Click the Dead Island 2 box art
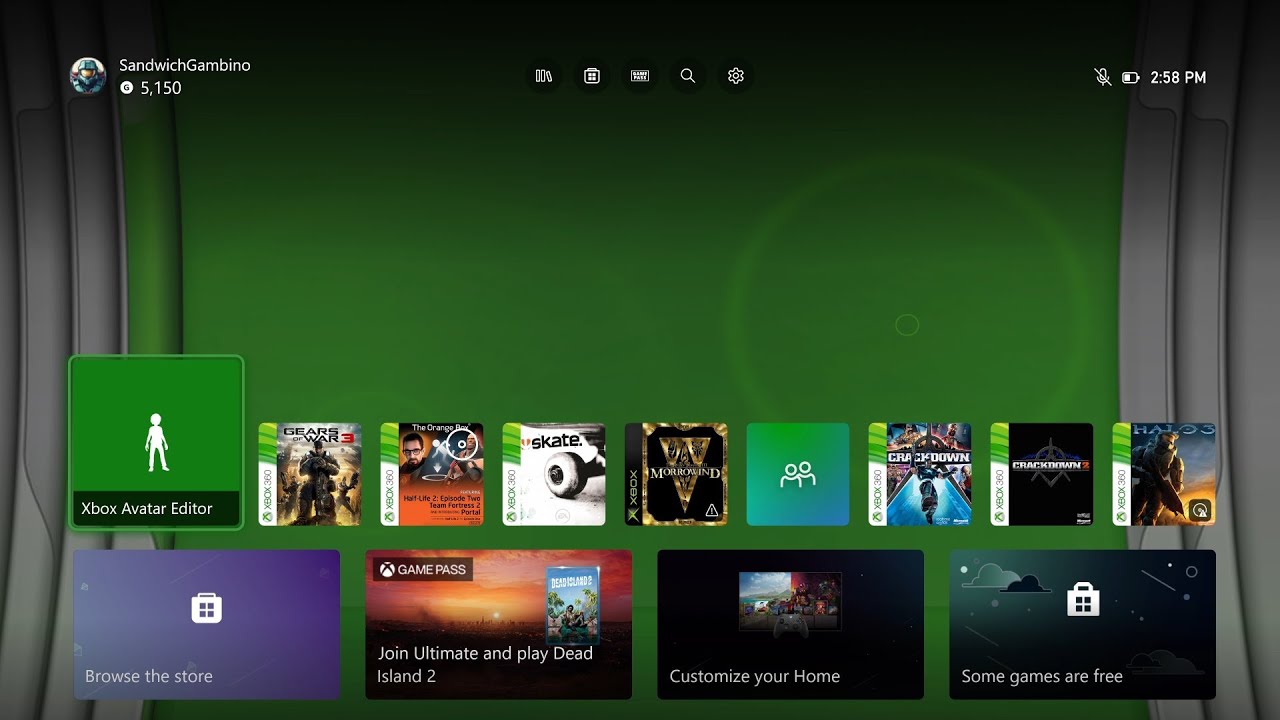The image size is (1280, 720). click(573, 604)
